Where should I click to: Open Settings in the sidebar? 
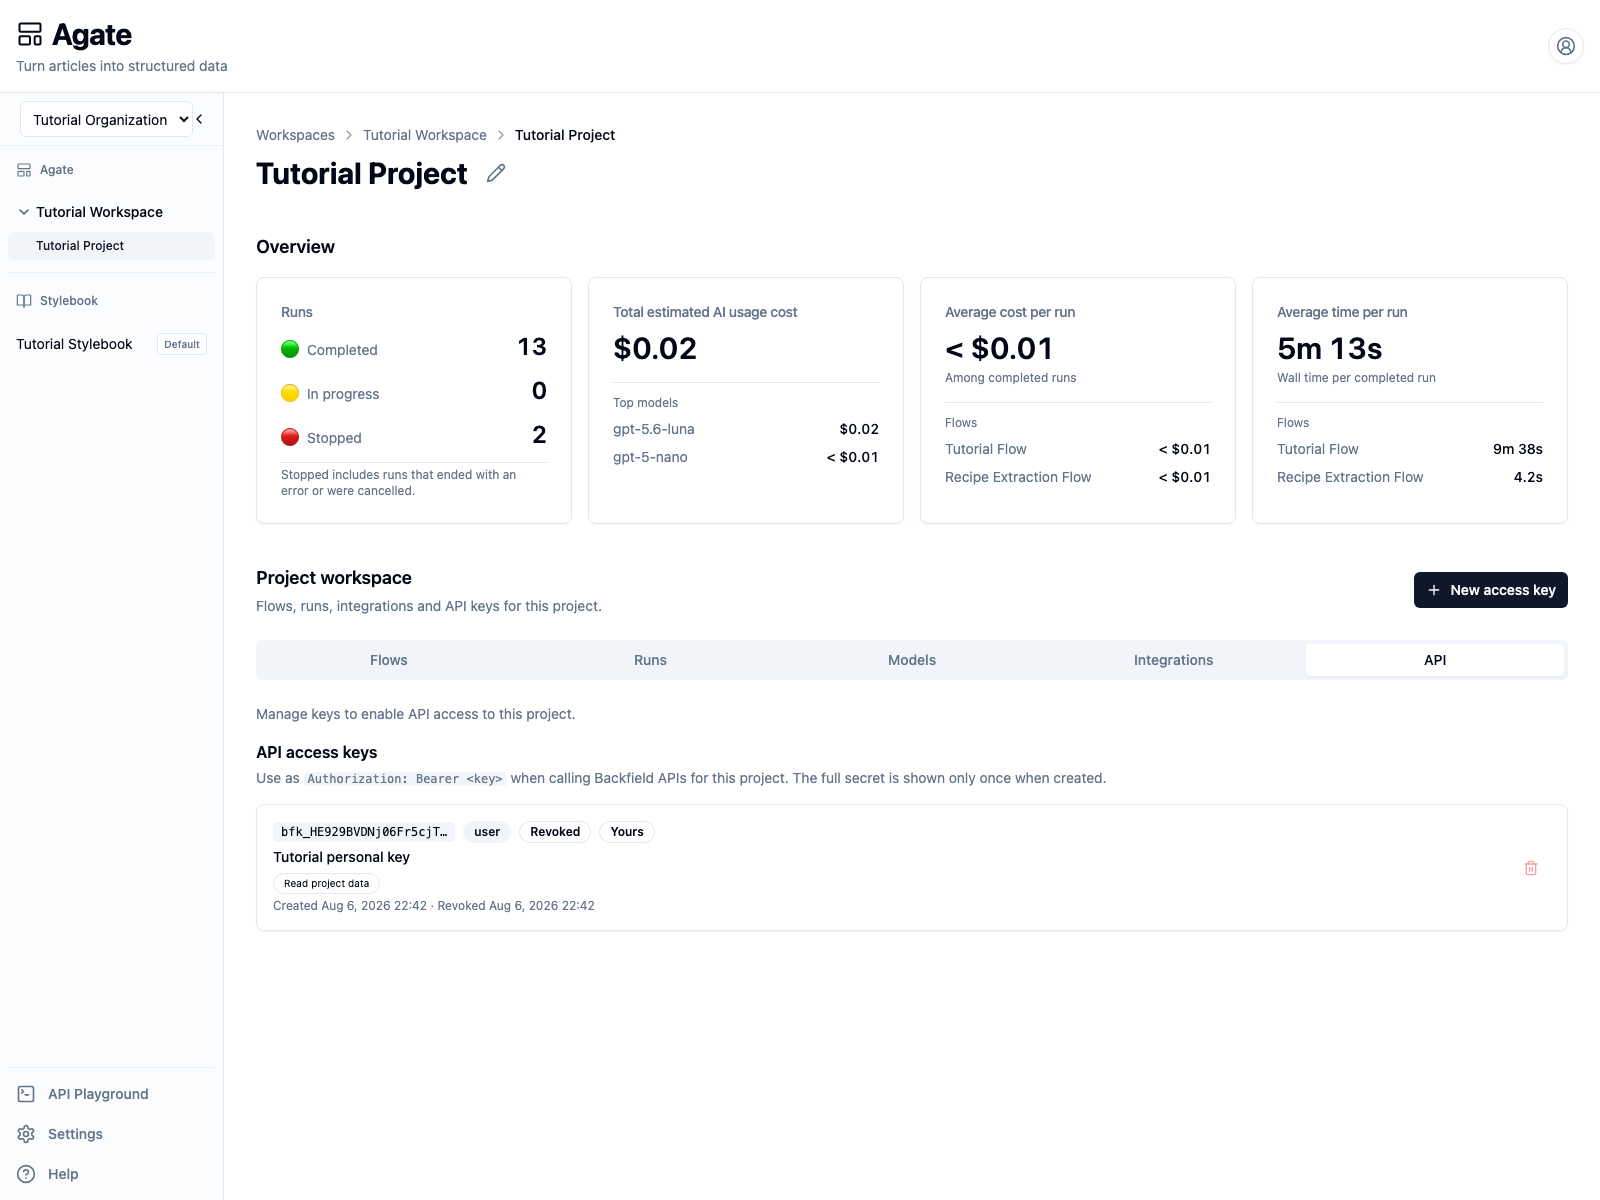point(75,1134)
